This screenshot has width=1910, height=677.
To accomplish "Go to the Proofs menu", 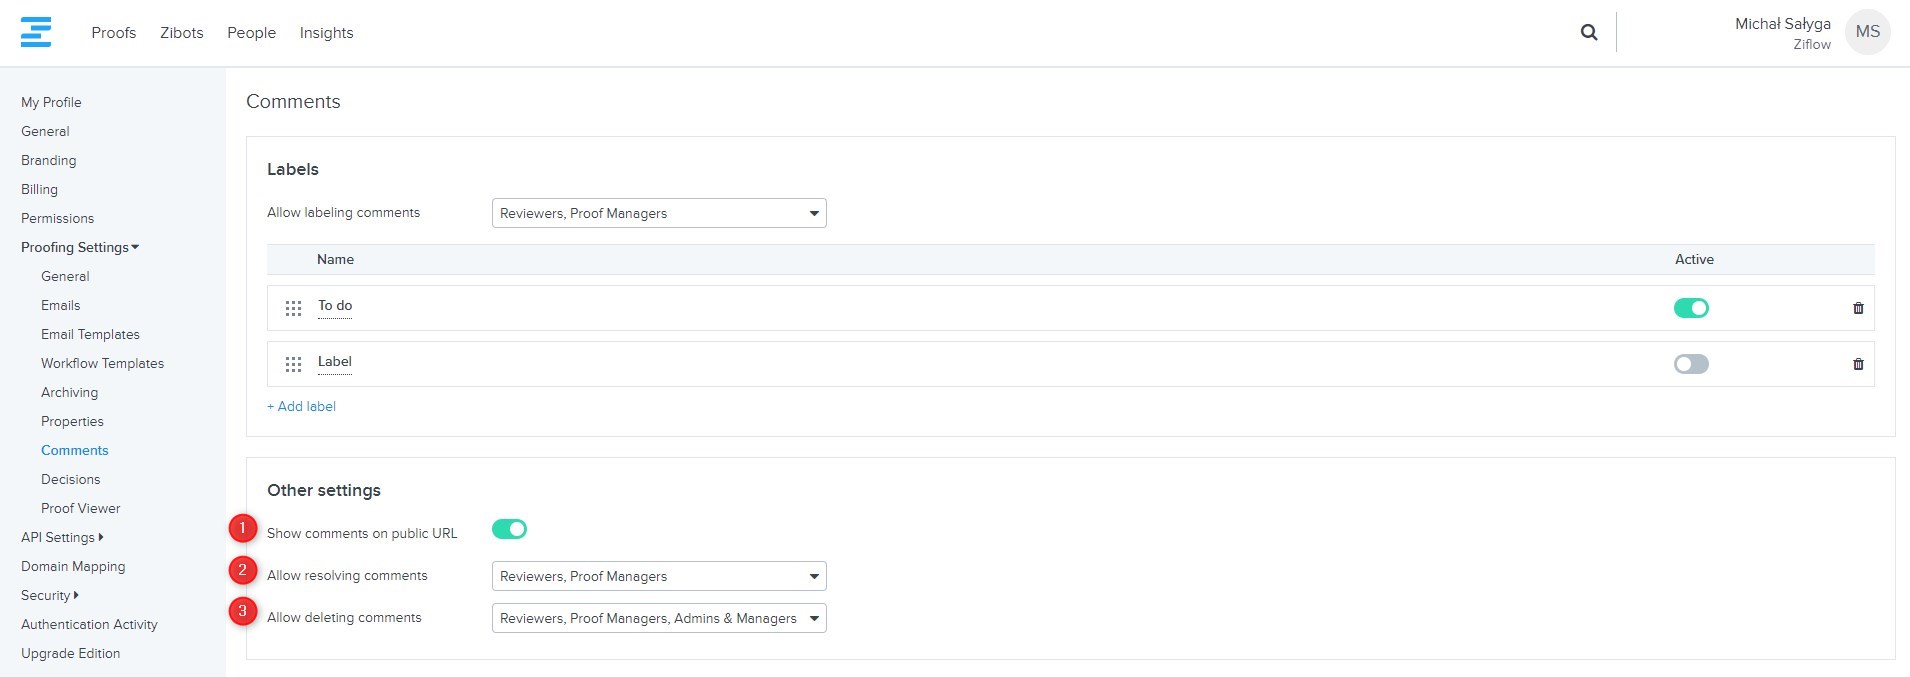I will (113, 33).
